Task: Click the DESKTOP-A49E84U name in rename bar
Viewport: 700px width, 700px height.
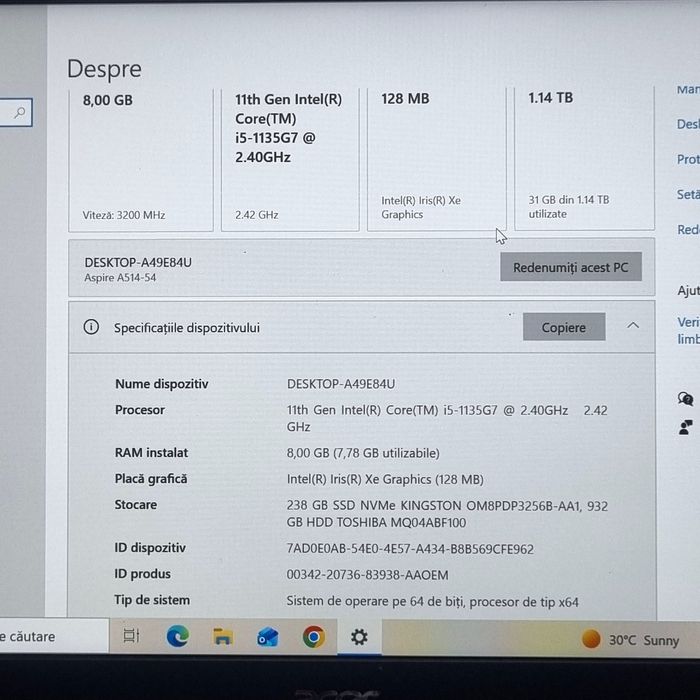Action: pos(138,262)
